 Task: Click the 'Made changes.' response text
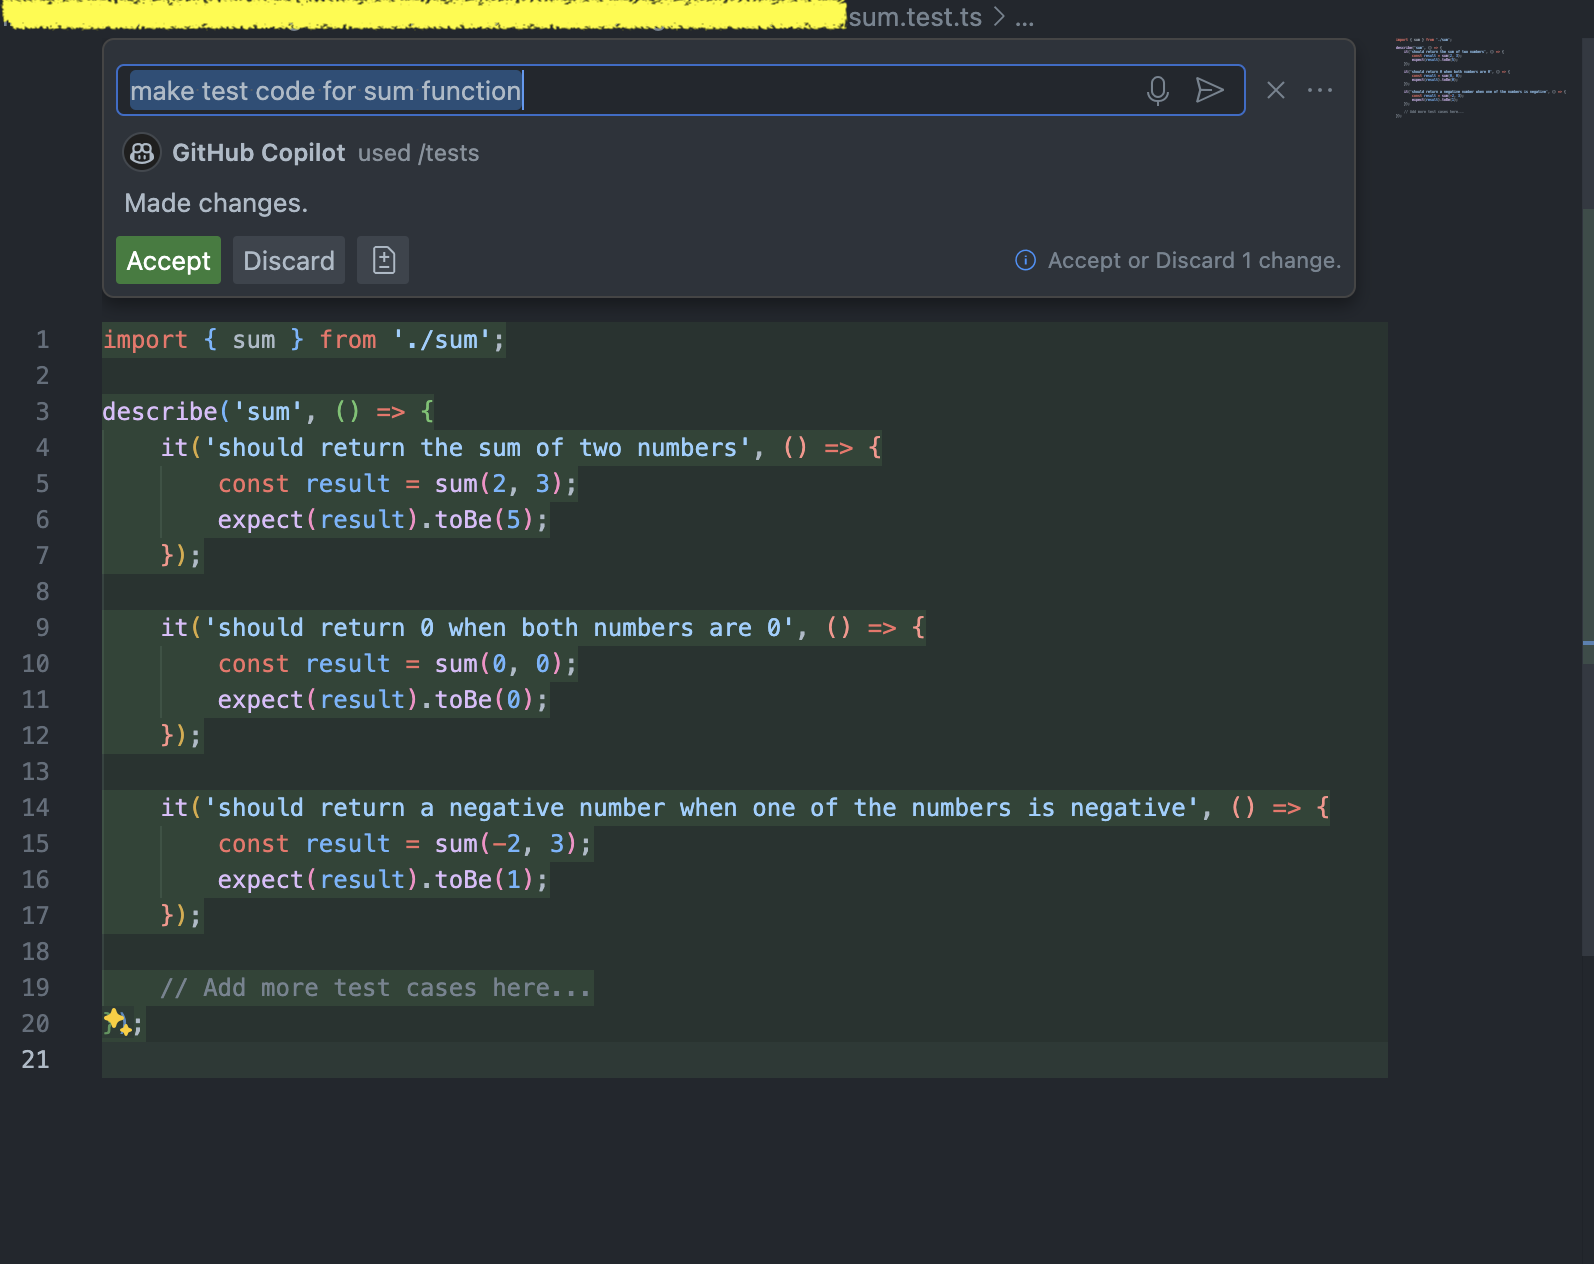tap(216, 204)
